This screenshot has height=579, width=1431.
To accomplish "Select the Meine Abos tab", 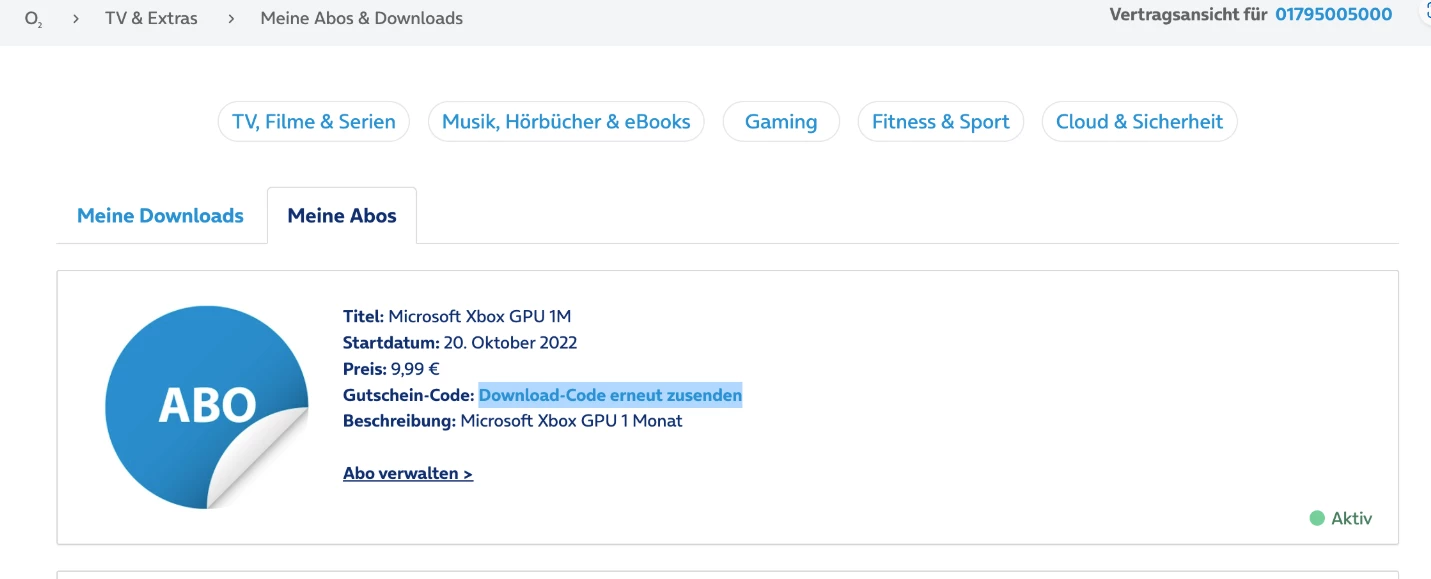I will [342, 216].
